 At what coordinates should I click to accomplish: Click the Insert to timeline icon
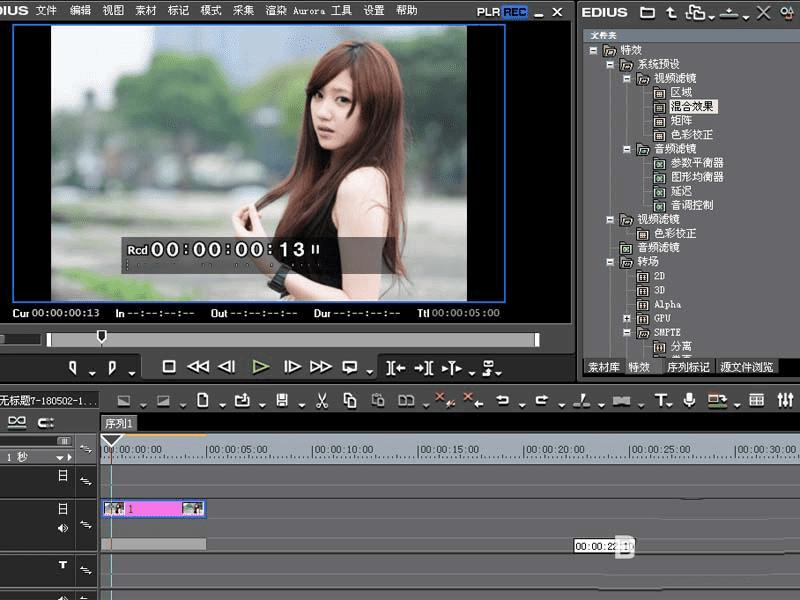pyautogui.click(x=395, y=368)
